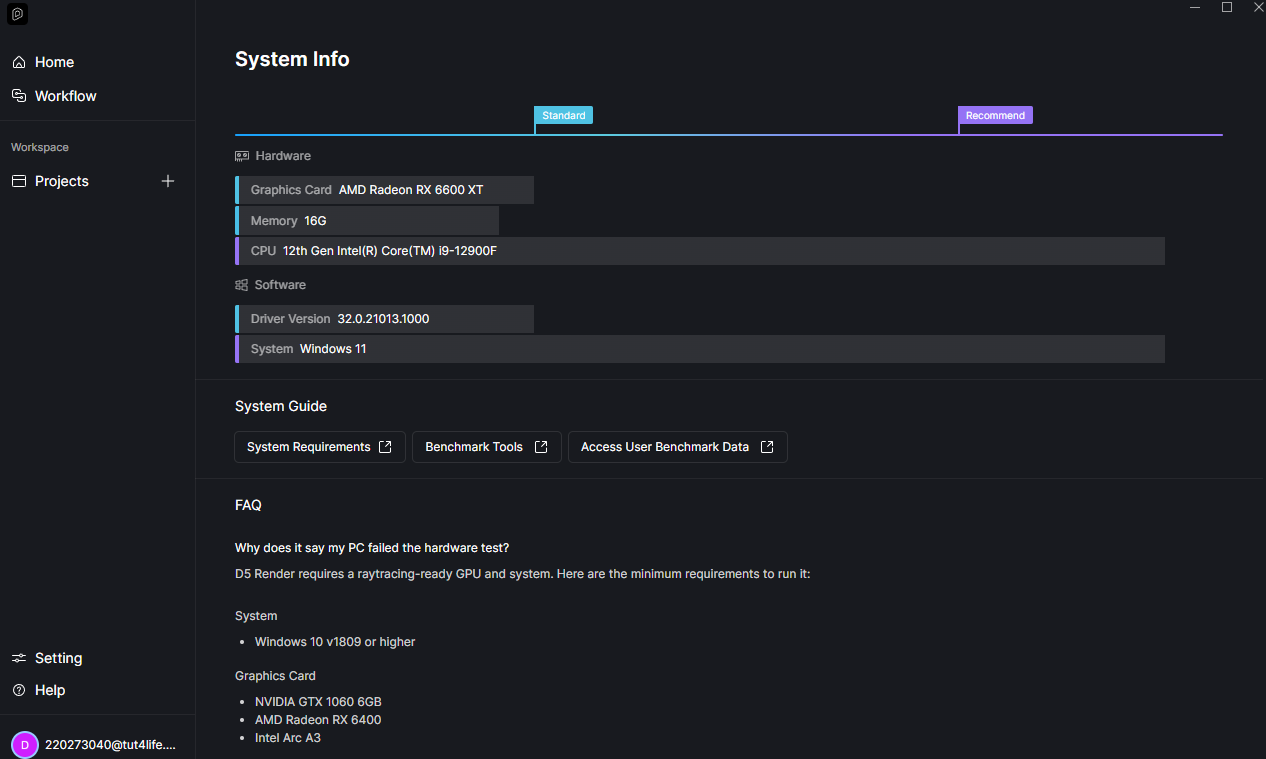
Task: Click the Setting sliders icon
Action: click(x=19, y=658)
